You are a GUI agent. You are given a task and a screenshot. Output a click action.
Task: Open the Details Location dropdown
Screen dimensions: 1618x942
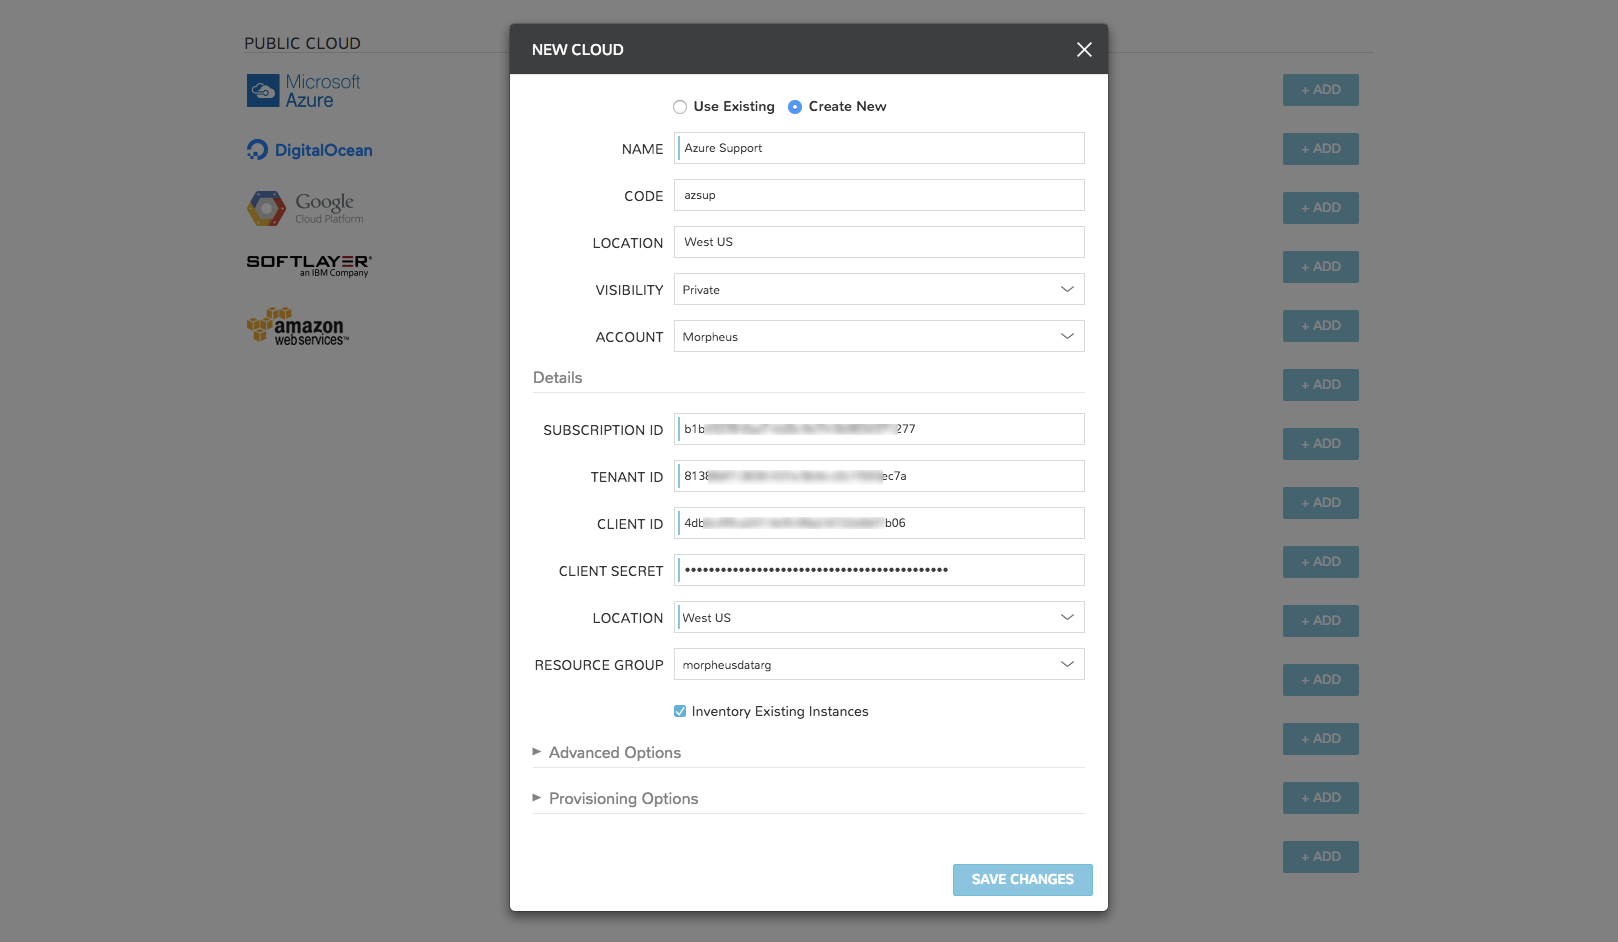879,618
